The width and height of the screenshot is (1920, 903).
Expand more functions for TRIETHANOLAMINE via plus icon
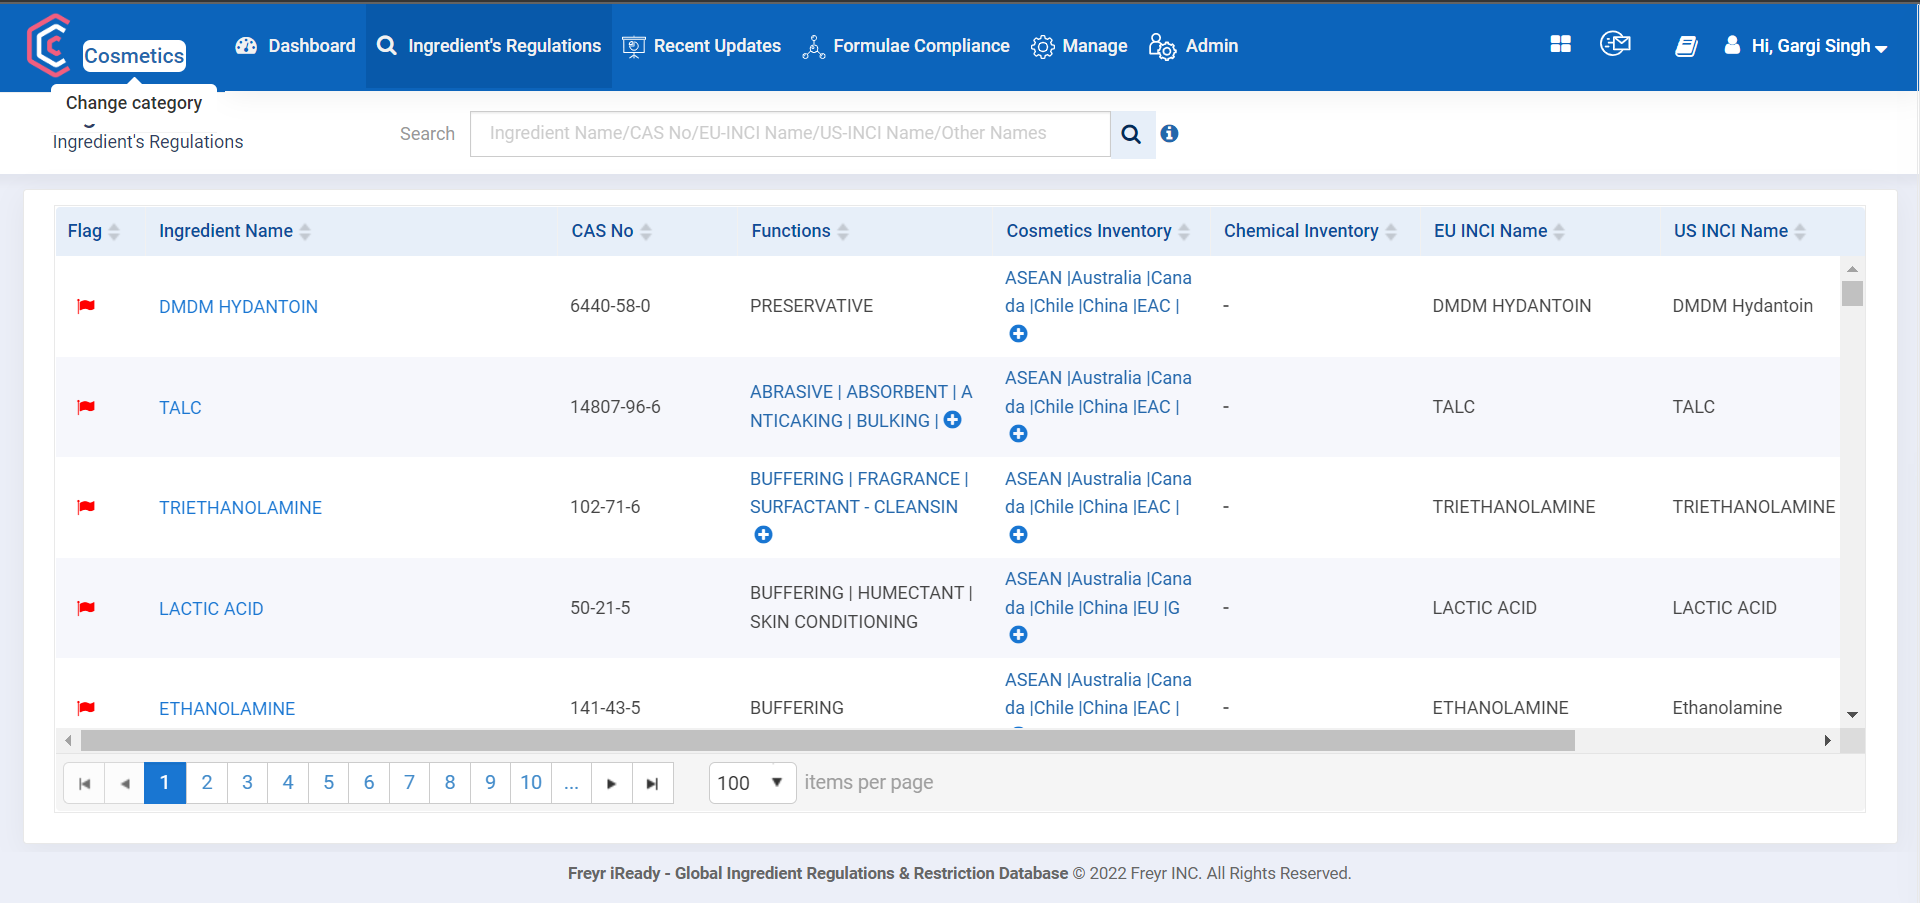[x=763, y=535]
